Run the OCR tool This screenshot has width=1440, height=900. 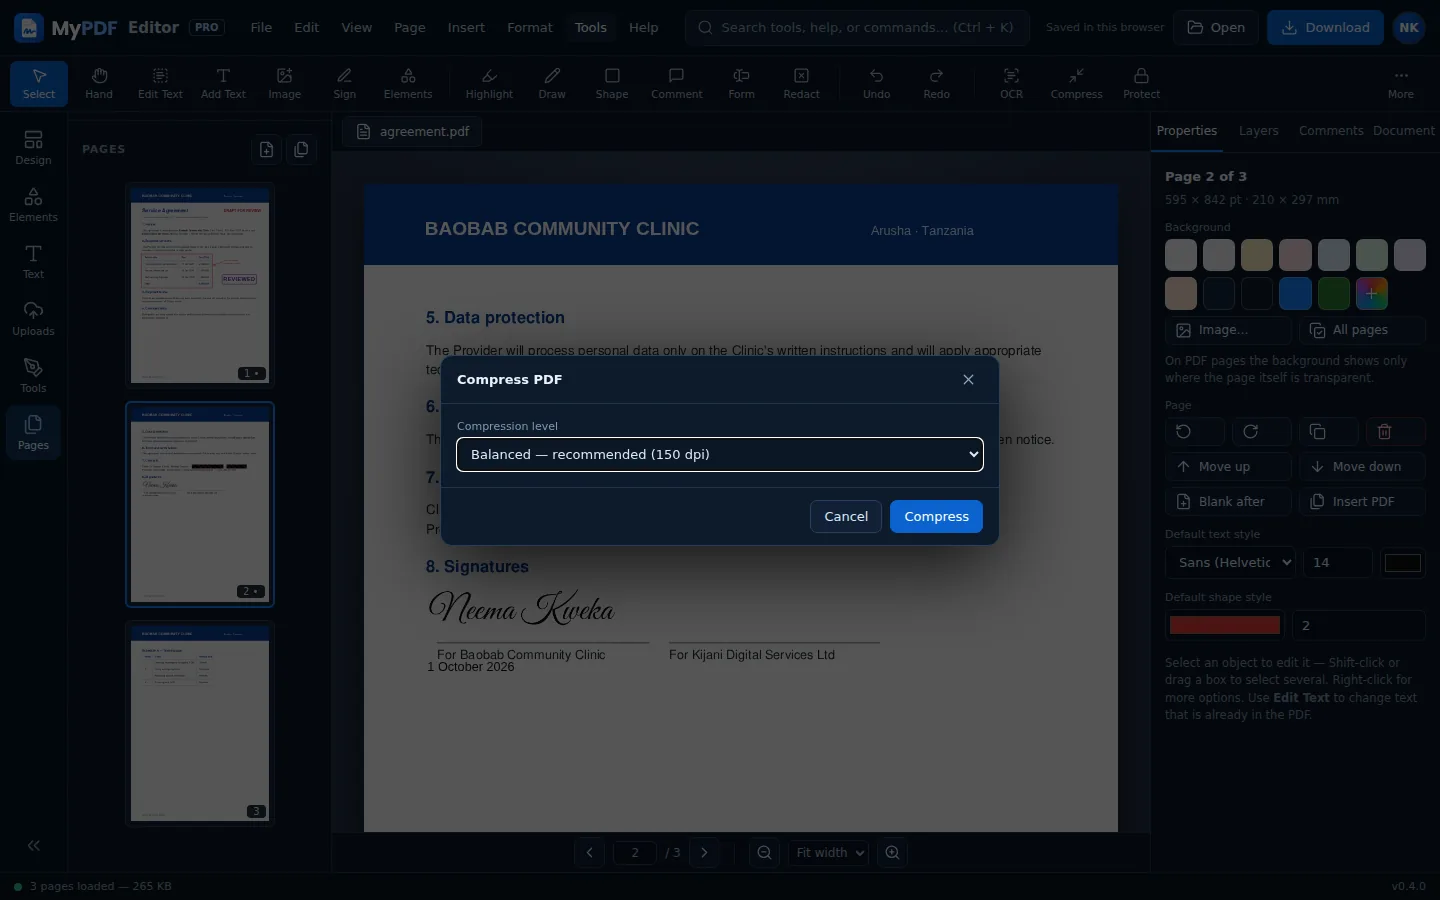pyautogui.click(x=1012, y=83)
